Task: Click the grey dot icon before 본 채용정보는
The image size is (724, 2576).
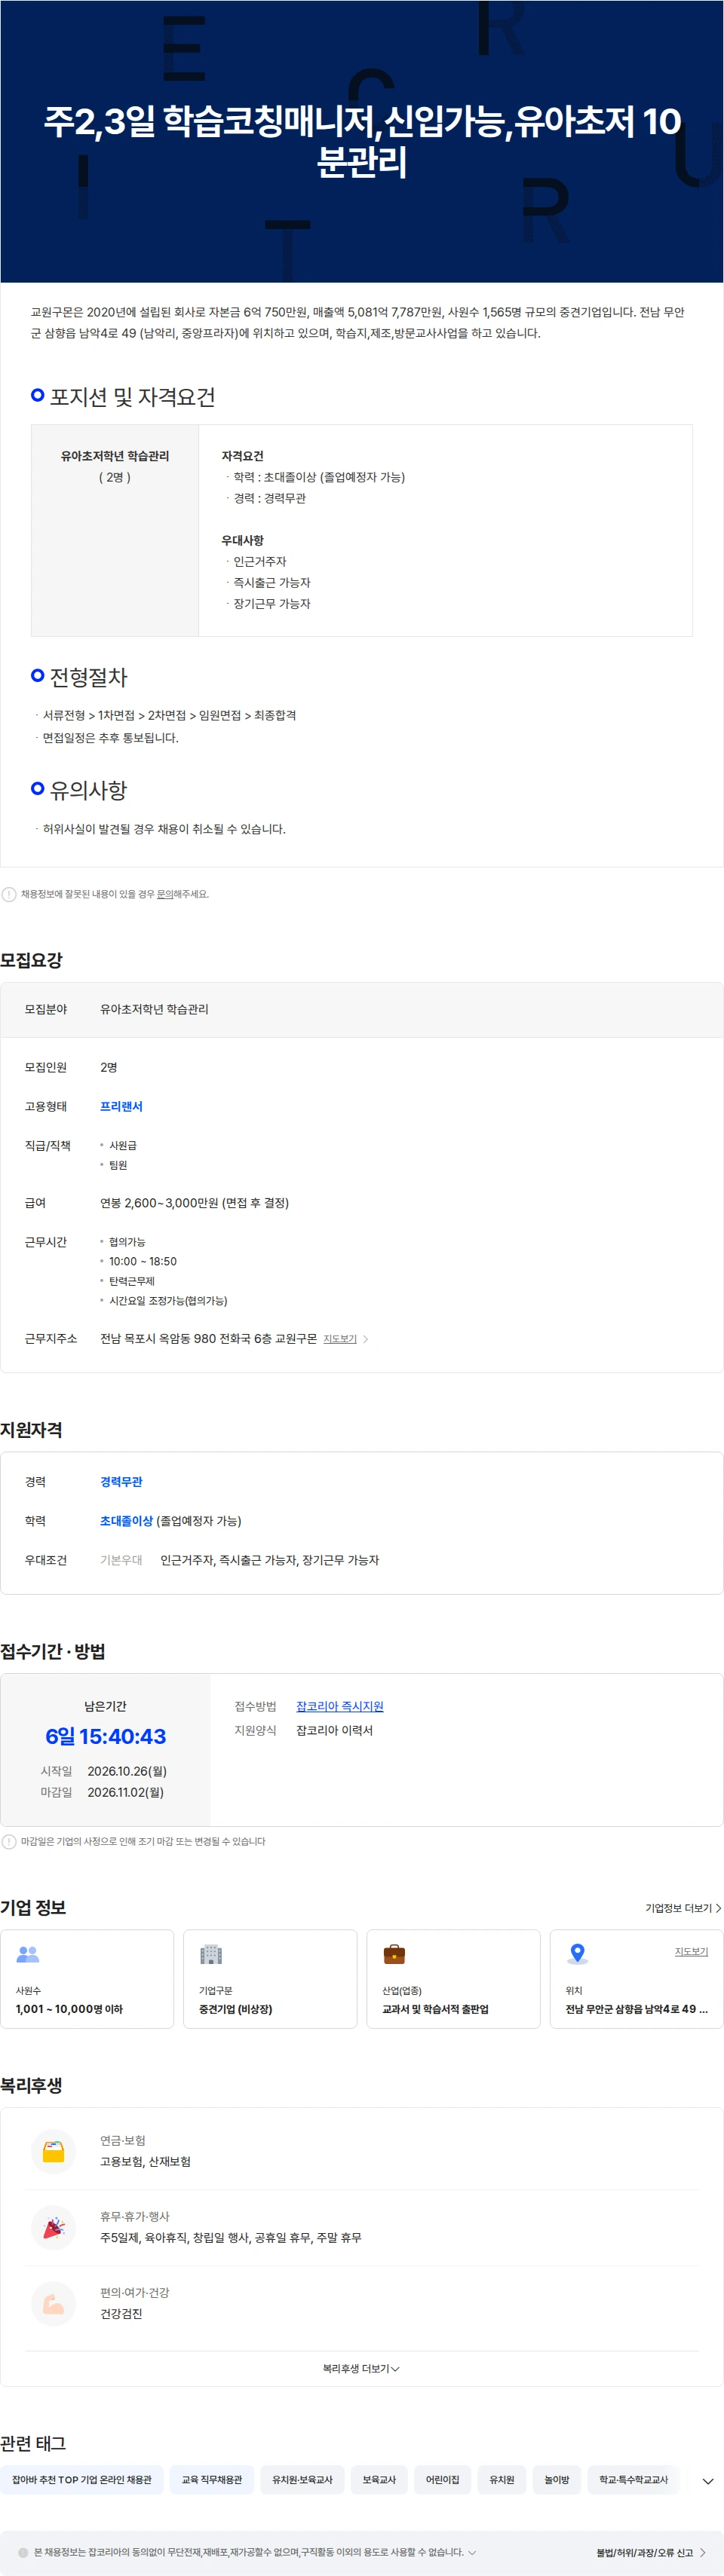Action: [x=23, y=2552]
